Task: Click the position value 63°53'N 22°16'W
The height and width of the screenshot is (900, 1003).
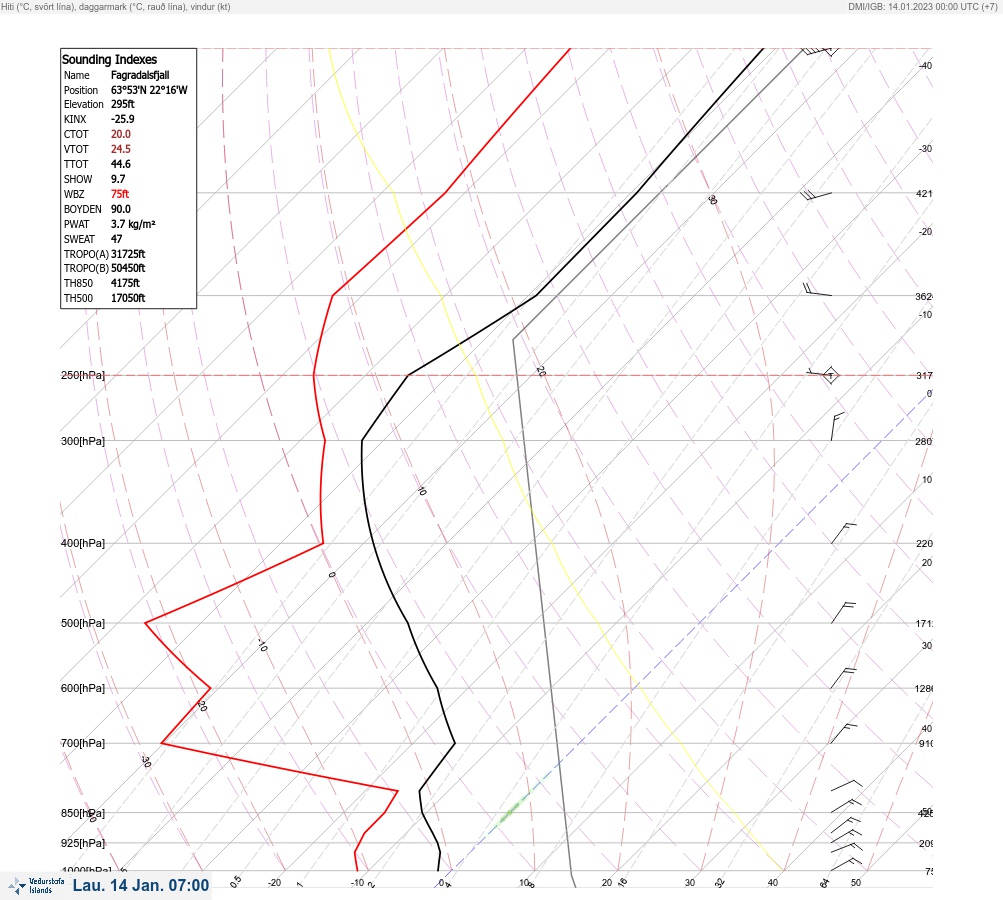Action: pos(149,90)
